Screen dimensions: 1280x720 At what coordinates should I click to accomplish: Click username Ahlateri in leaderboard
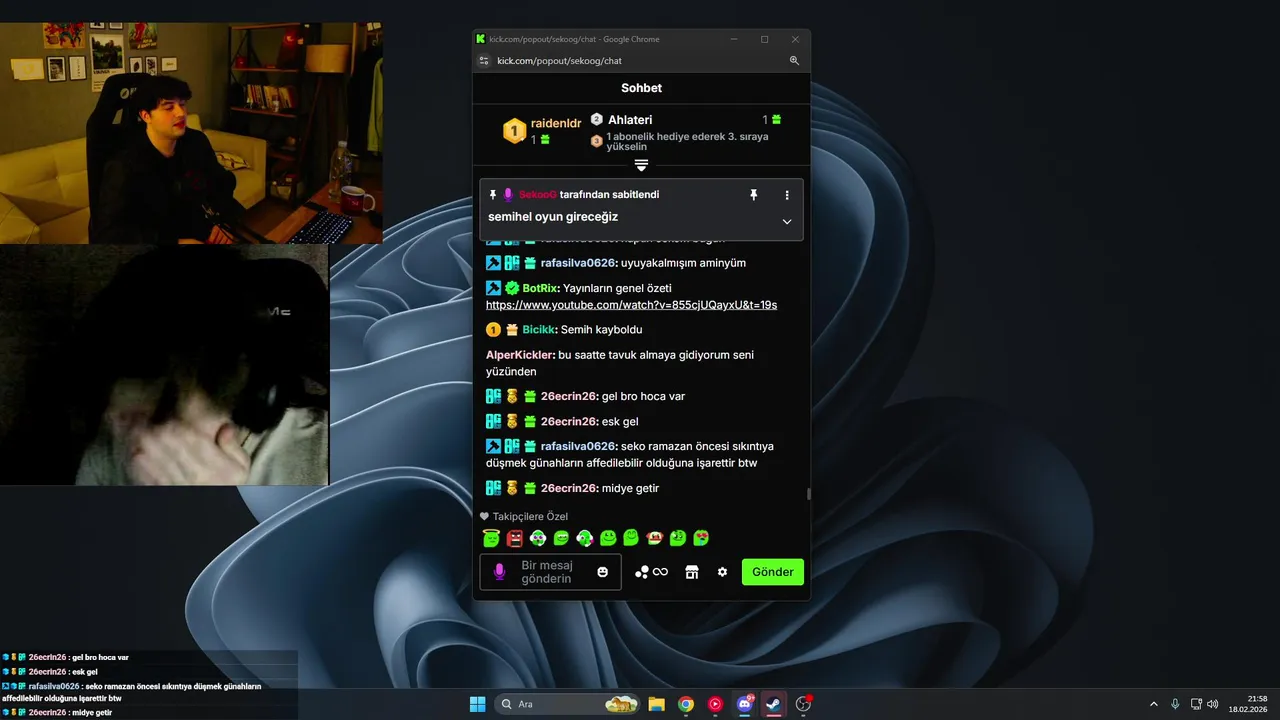pos(630,120)
